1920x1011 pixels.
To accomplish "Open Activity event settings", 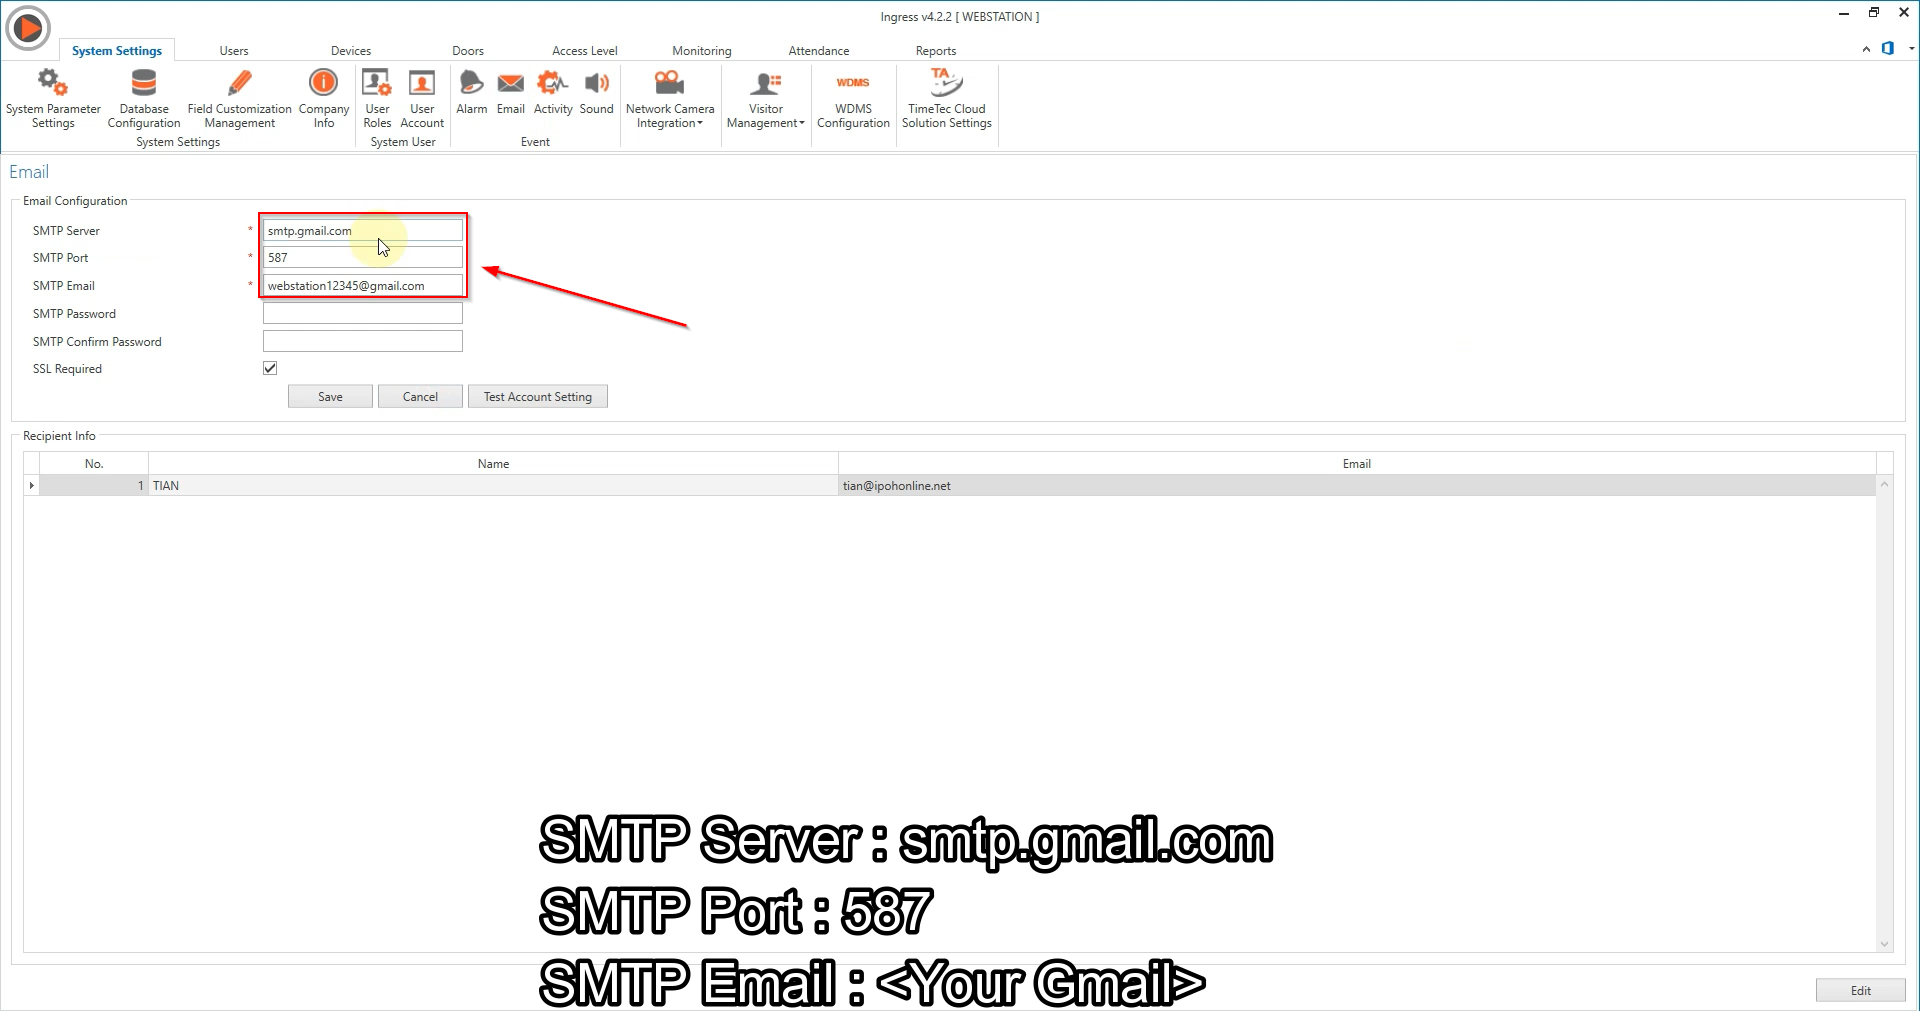I will (553, 92).
